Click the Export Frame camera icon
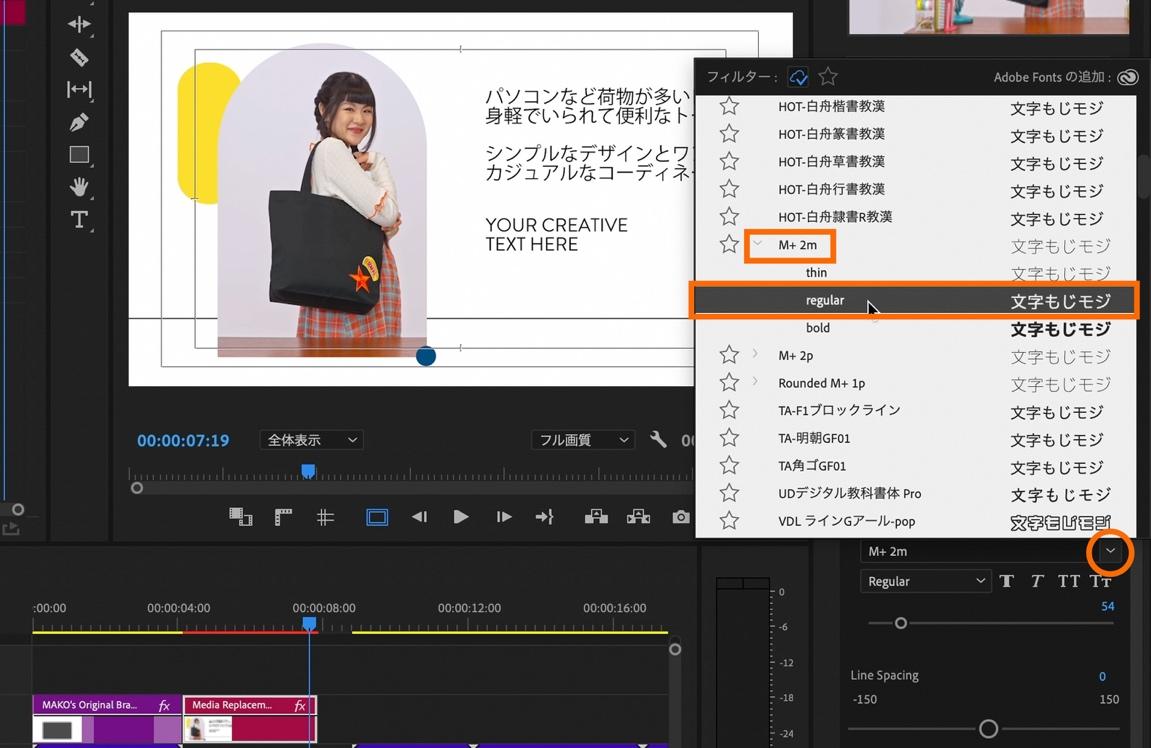Viewport: 1151px width, 748px height. (681, 517)
